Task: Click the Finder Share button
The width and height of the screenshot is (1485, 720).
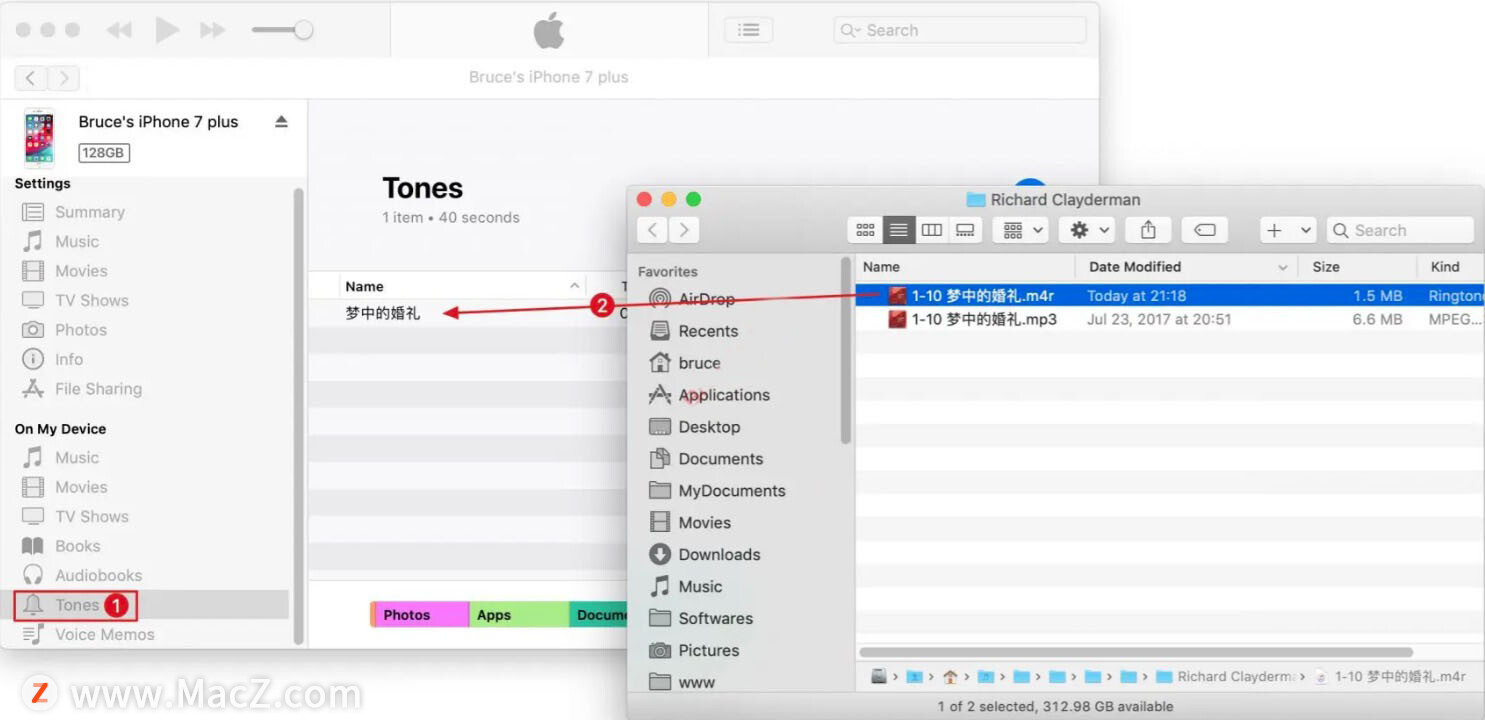Action: [x=1148, y=230]
